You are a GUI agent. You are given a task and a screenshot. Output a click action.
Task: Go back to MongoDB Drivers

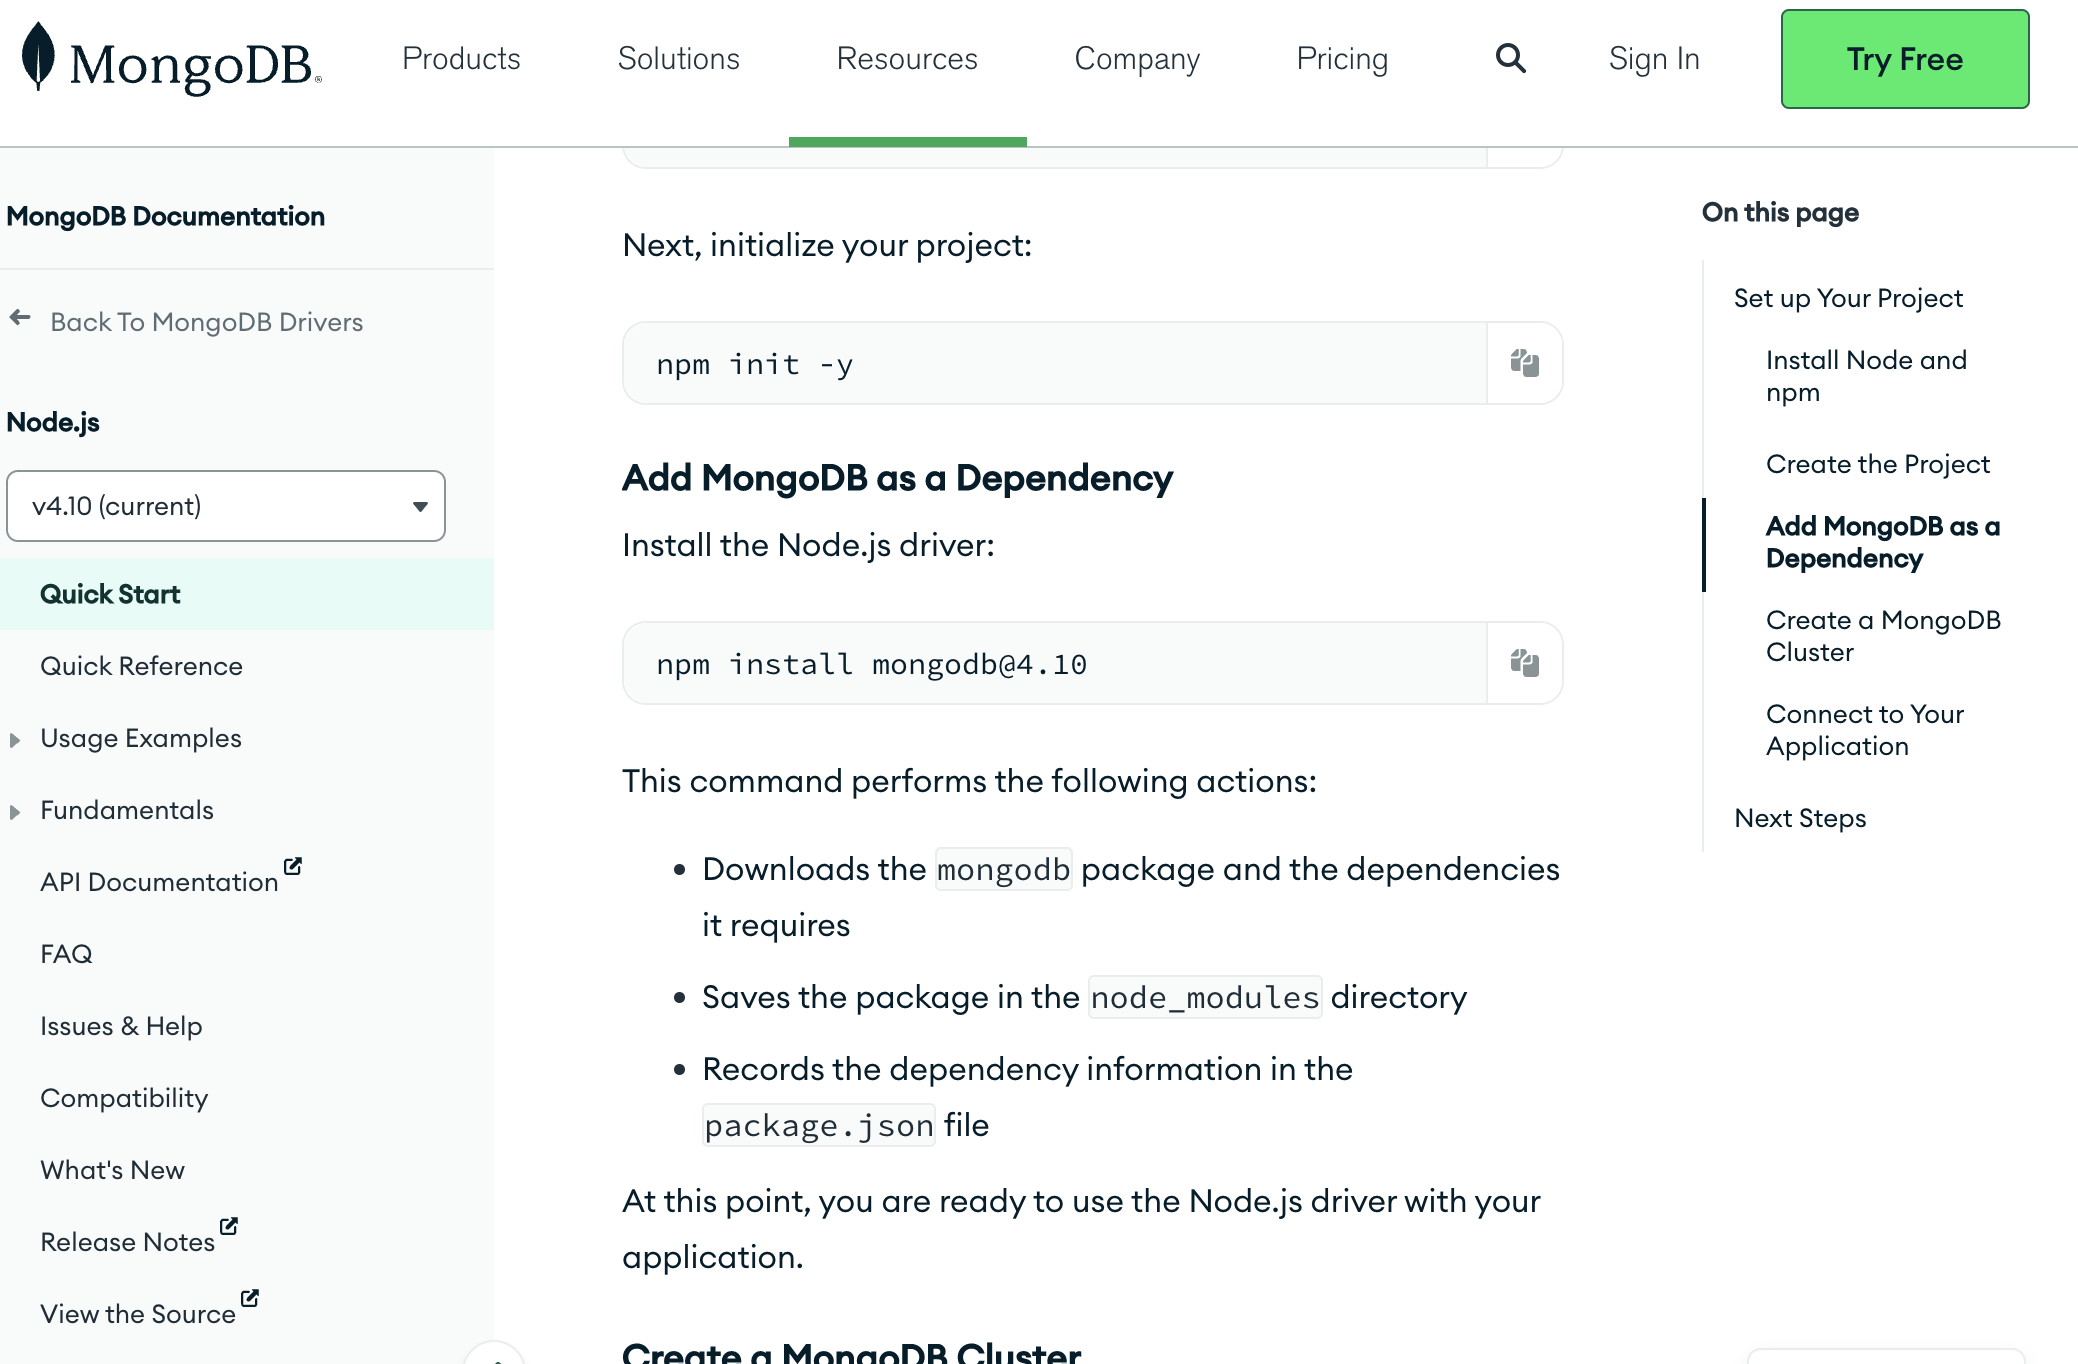[207, 322]
